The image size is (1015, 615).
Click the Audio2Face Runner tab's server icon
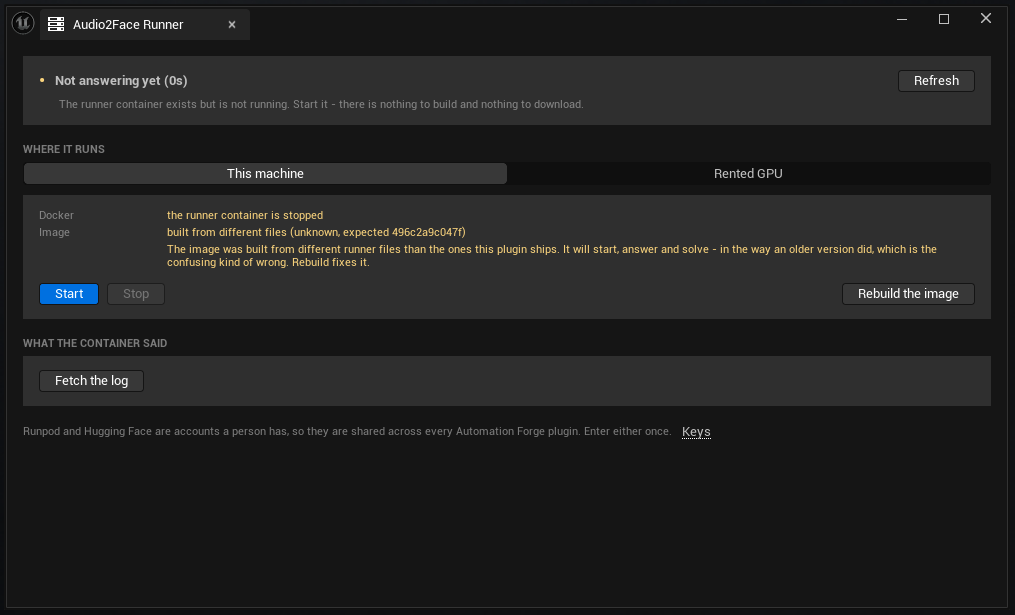point(56,25)
